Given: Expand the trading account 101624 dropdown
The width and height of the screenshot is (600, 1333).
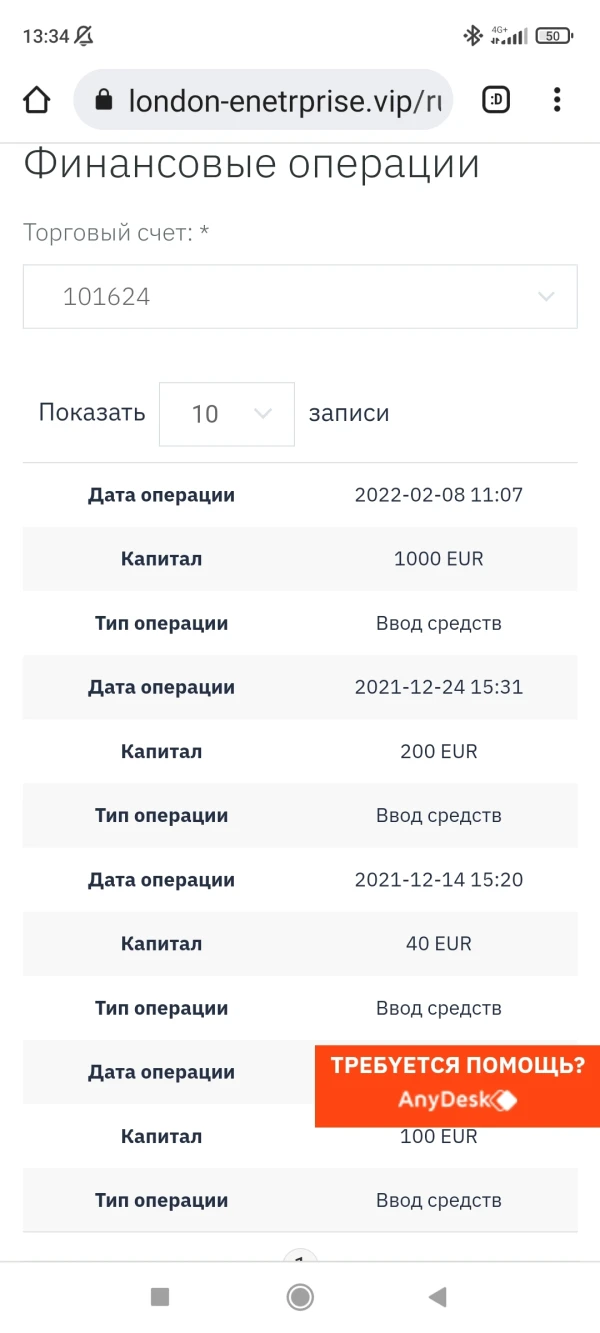Looking at the screenshot, I should (x=300, y=297).
